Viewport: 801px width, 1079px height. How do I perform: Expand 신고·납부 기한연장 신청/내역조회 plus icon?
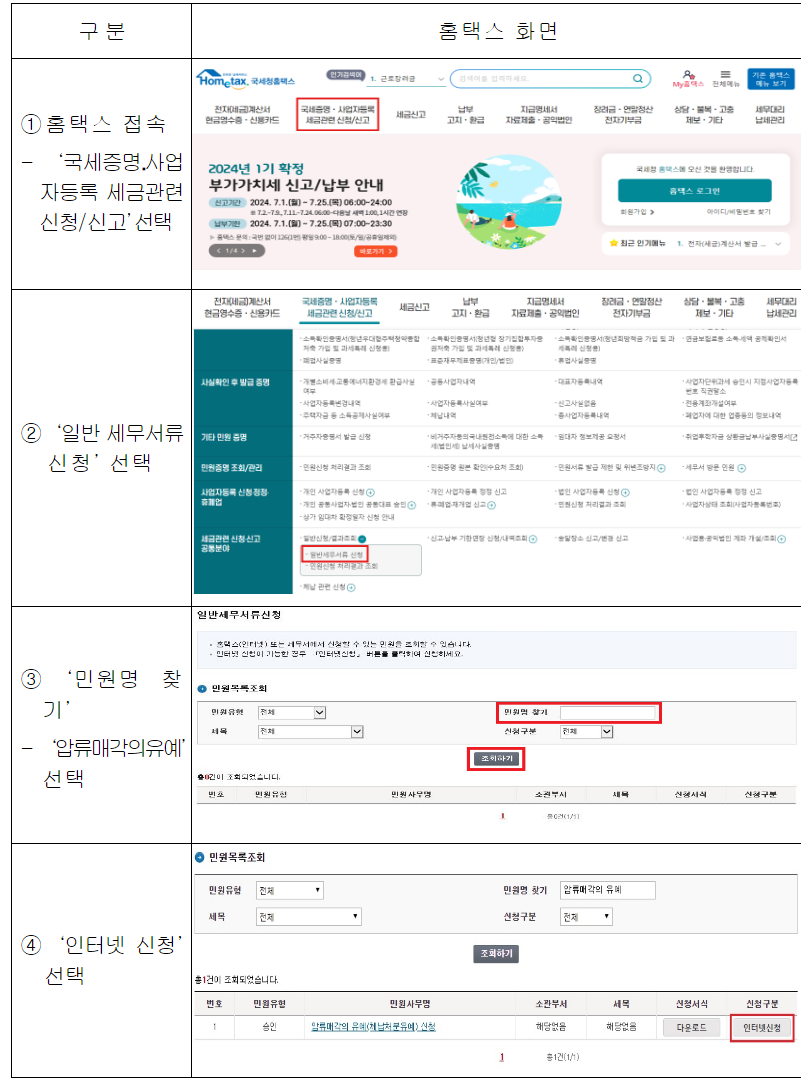pyautogui.click(x=533, y=539)
